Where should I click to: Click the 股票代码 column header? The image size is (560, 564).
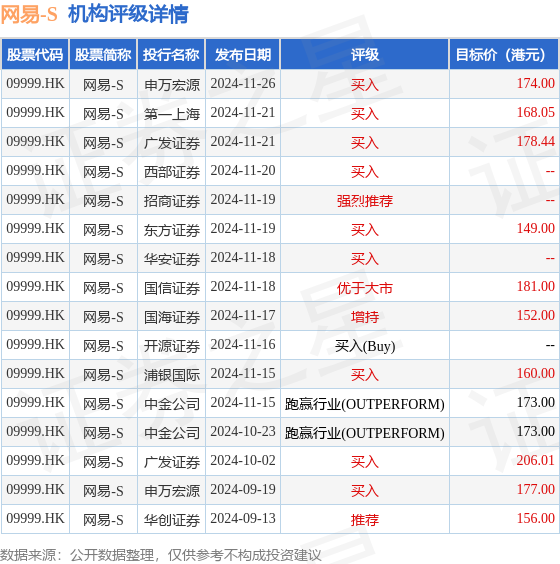click(35, 54)
